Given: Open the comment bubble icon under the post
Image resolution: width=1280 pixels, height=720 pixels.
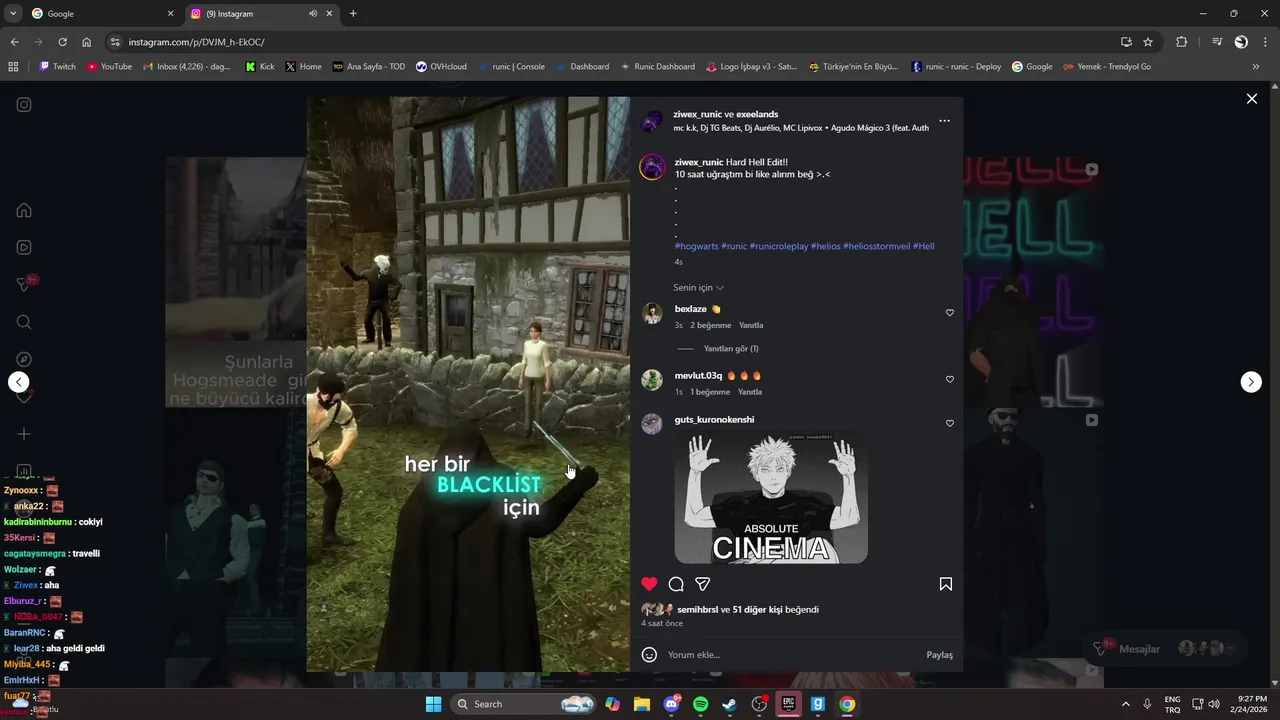Looking at the screenshot, I should (676, 584).
